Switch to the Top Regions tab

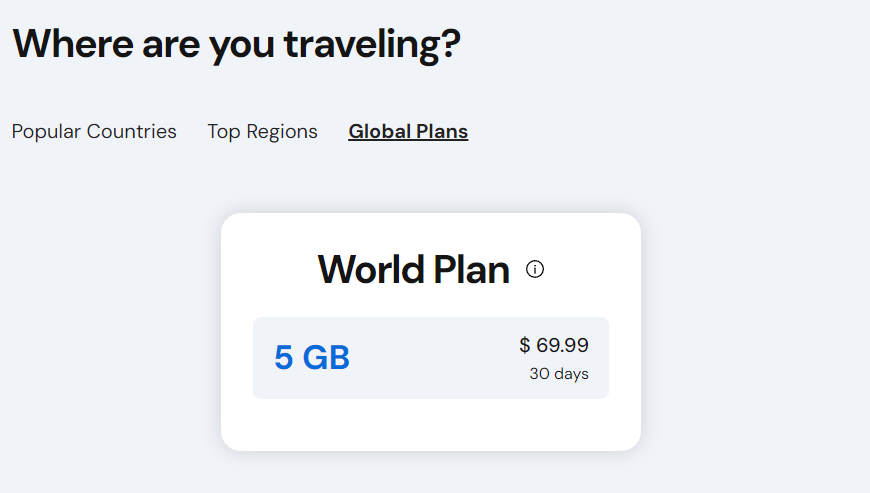click(x=262, y=131)
